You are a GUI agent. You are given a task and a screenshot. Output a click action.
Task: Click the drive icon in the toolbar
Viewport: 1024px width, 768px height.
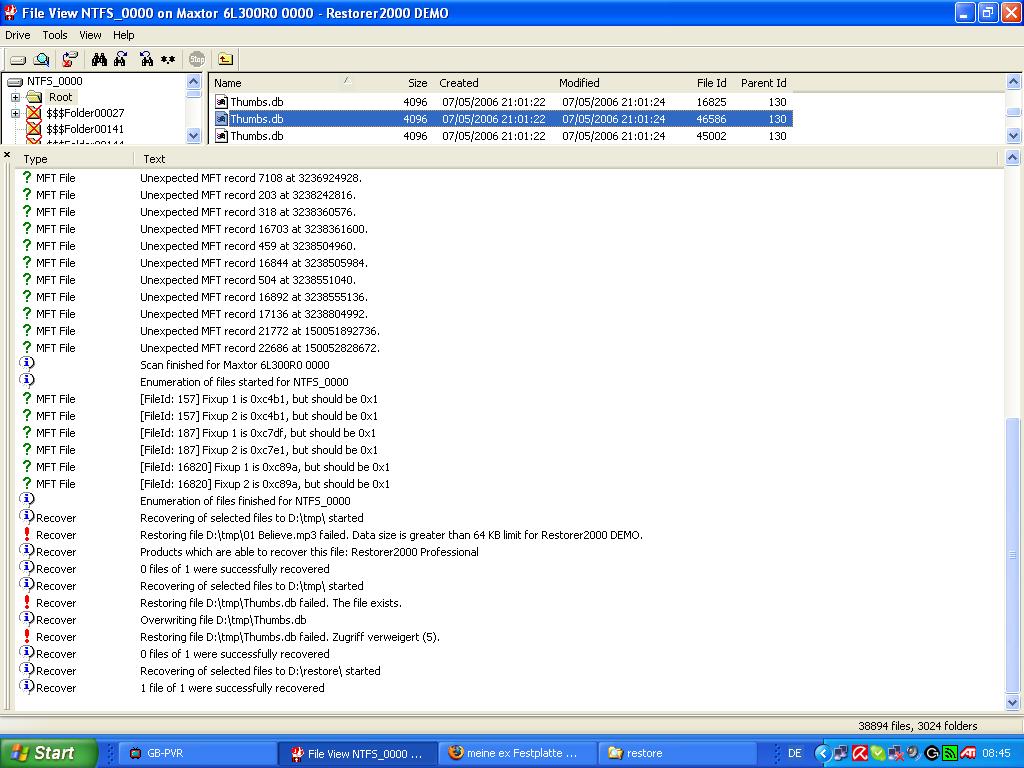18,59
